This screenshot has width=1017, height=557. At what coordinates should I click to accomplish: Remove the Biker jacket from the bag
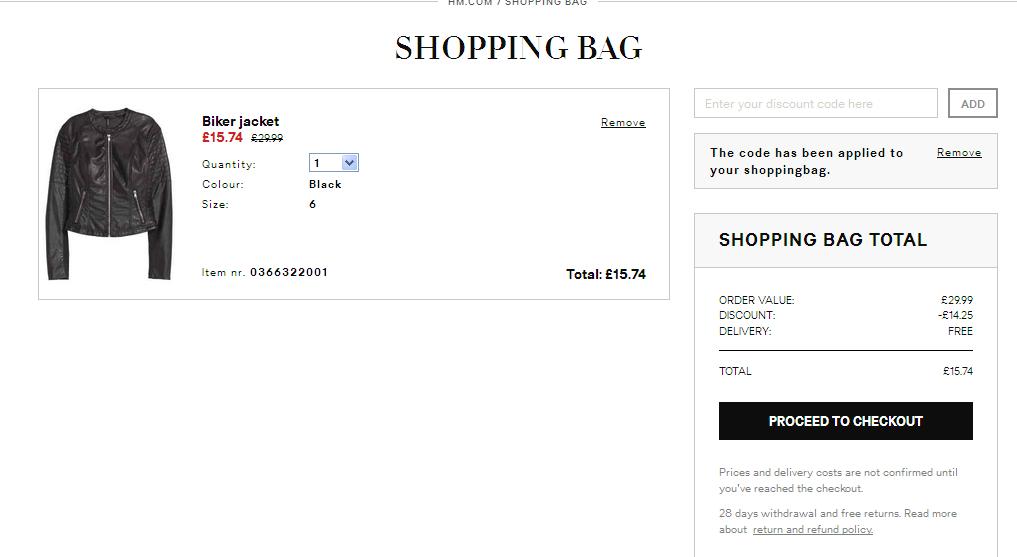[623, 122]
